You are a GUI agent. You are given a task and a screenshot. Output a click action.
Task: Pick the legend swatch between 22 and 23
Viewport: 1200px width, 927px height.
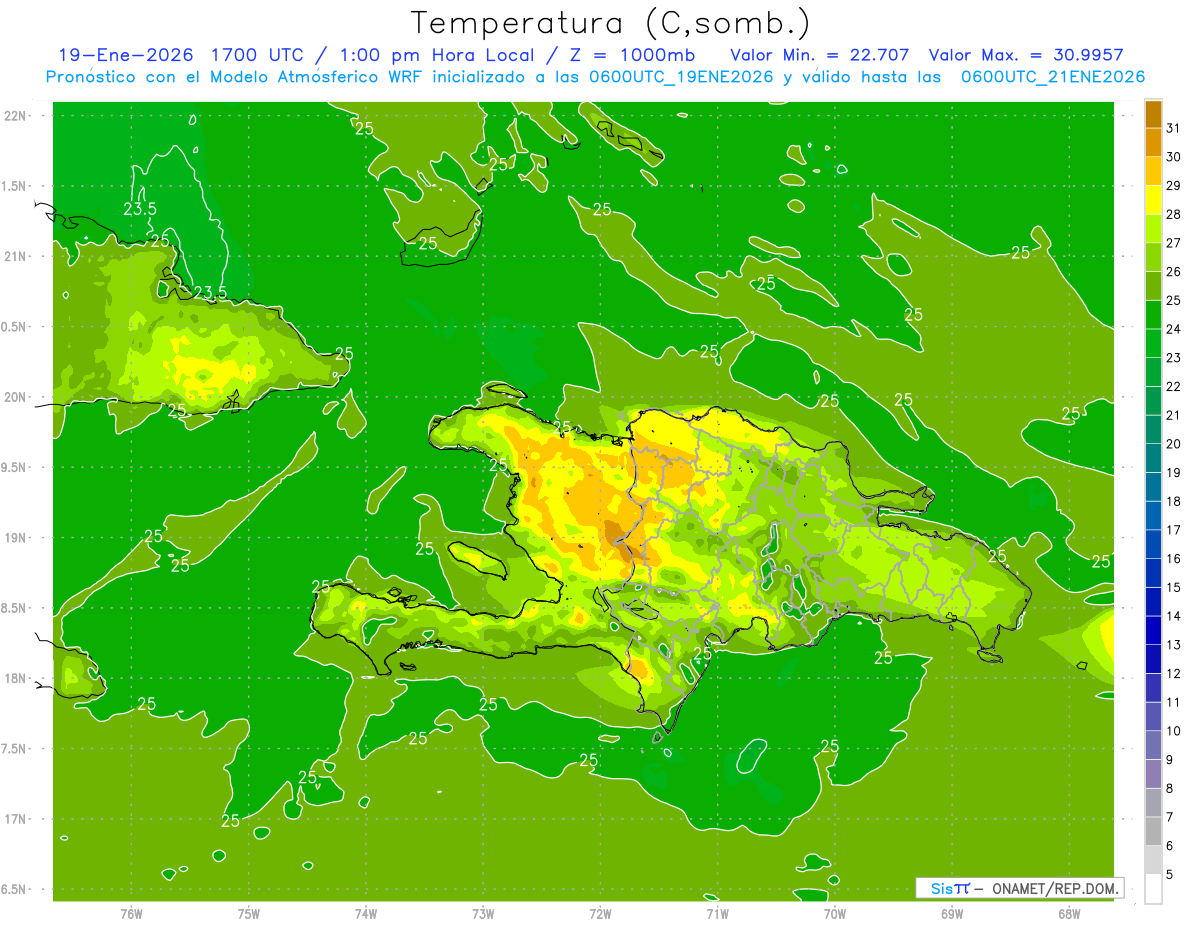tap(1153, 372)
